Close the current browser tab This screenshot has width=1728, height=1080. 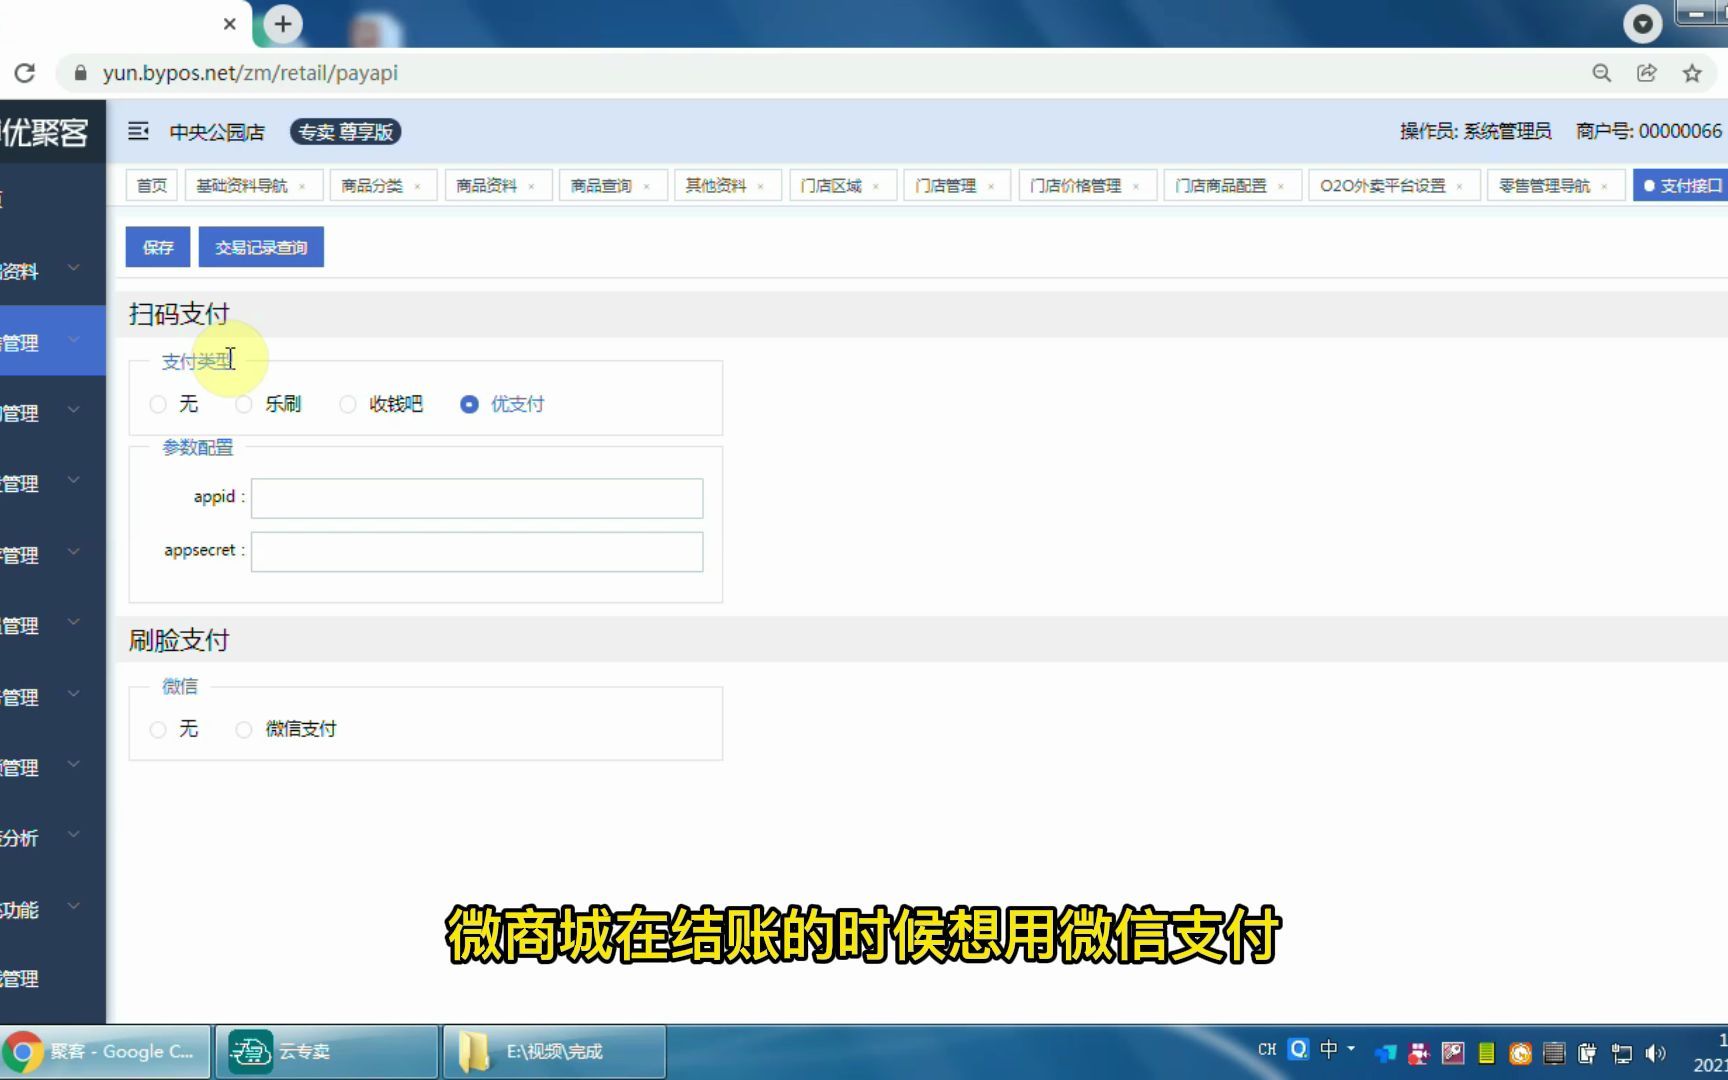coord(230,24)
